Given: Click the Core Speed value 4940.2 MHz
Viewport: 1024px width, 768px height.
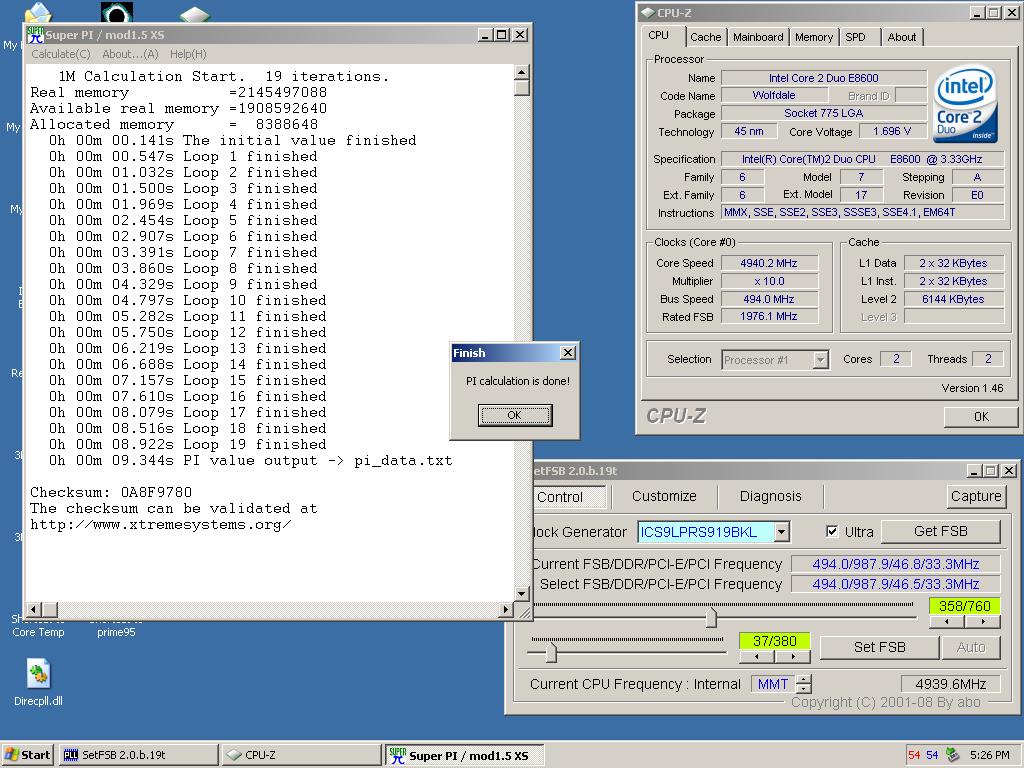Looking at the screenshot, I should (x=769, y=263).
